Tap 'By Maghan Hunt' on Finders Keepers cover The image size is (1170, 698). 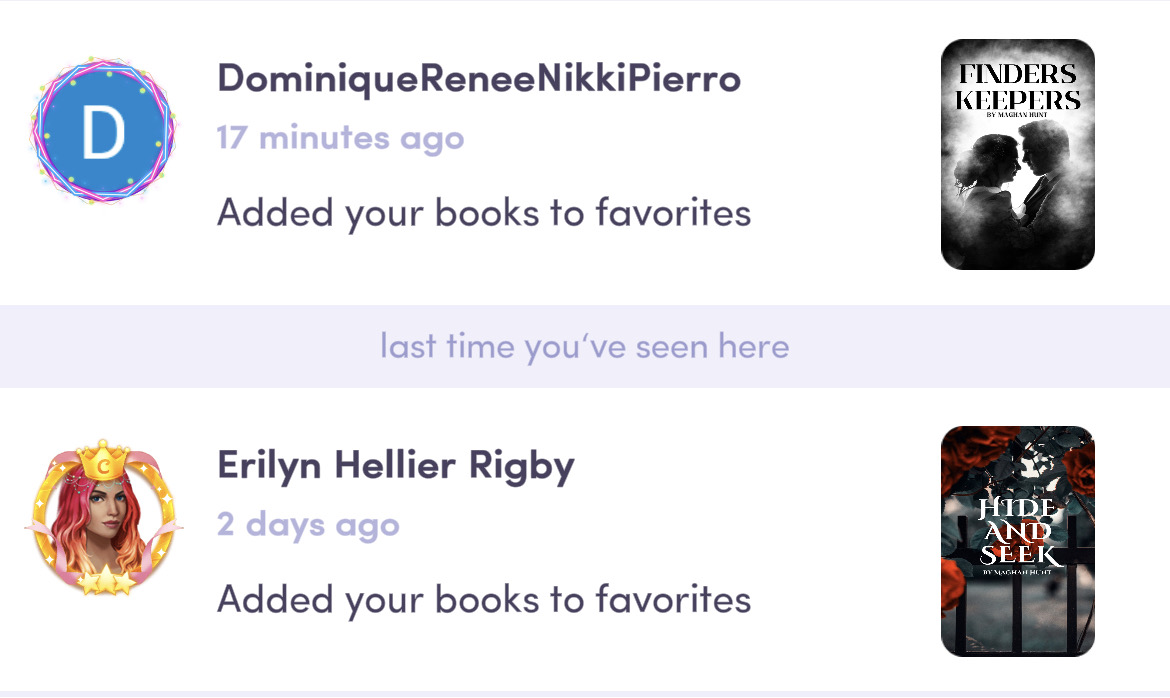click(x=1017, y=115)
